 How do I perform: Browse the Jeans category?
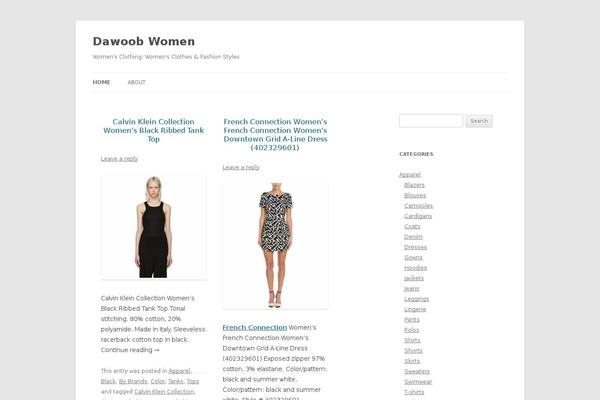(412, 288)
